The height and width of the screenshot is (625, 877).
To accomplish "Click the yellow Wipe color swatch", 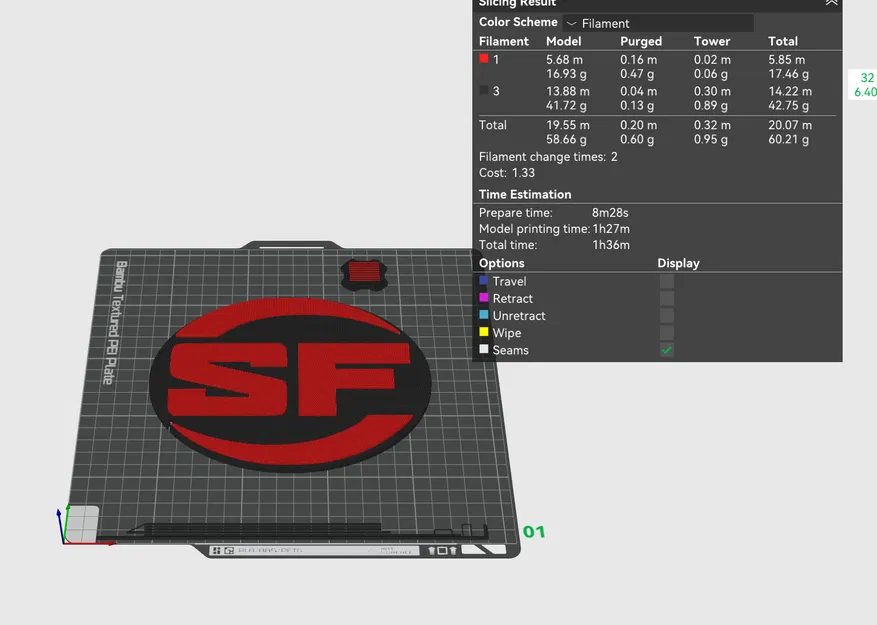I will point(484,332).
